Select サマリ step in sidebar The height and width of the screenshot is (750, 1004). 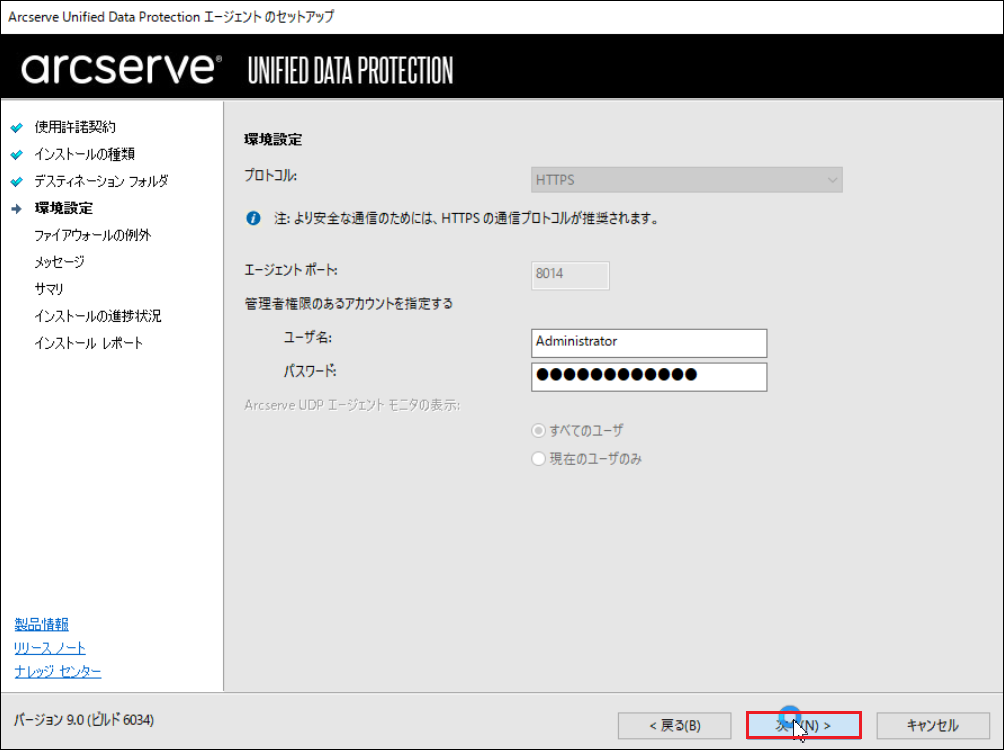49,289
